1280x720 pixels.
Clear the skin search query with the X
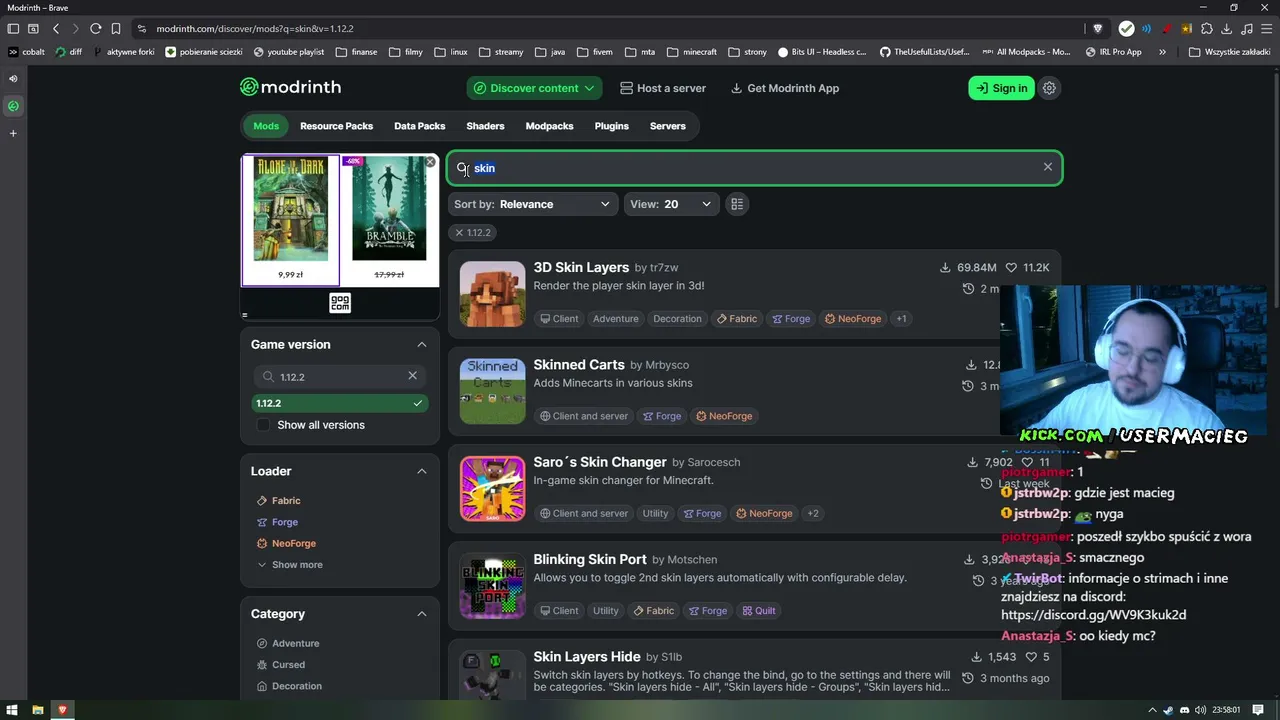point(1048,167)
